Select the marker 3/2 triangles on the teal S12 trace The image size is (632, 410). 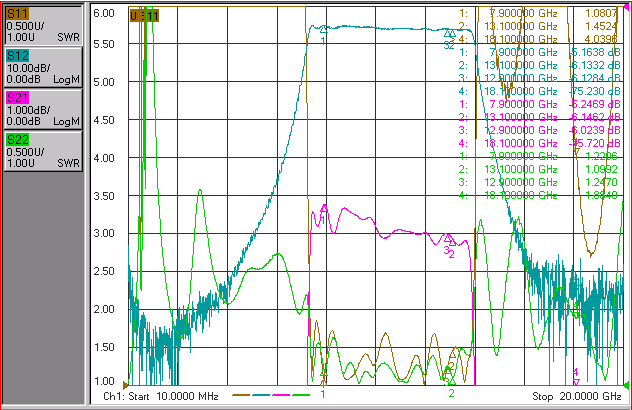[450, 33]
